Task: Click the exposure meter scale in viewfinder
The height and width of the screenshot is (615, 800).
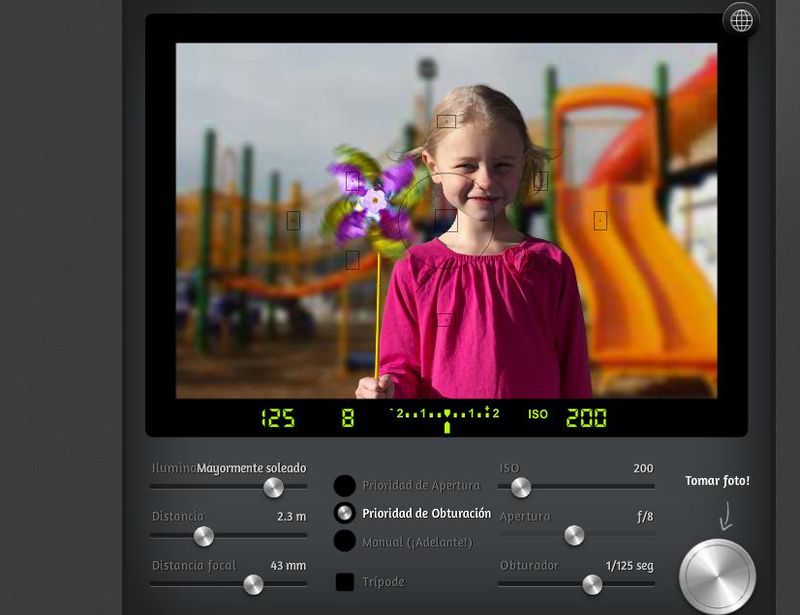Action: 444,419
